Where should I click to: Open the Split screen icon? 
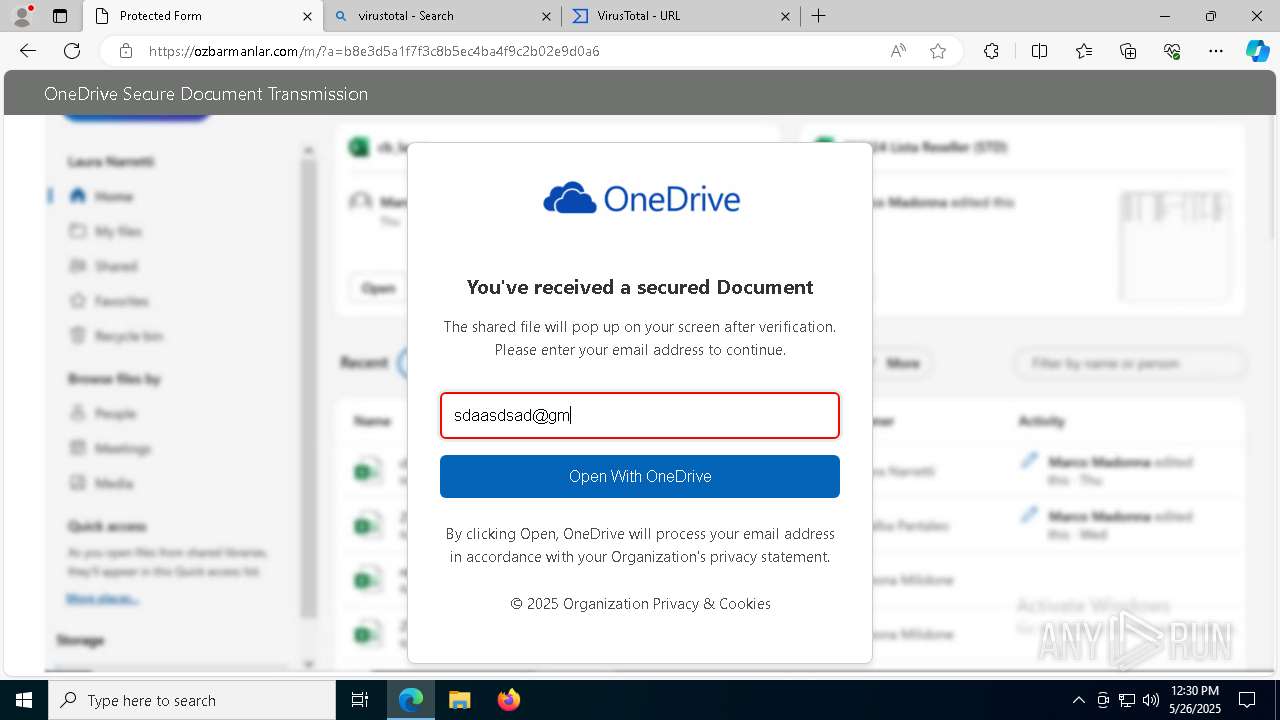point(1039,51)
